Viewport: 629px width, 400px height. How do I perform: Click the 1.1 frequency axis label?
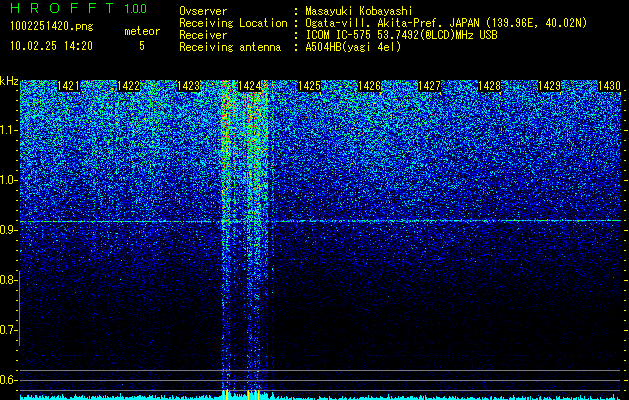8,130
